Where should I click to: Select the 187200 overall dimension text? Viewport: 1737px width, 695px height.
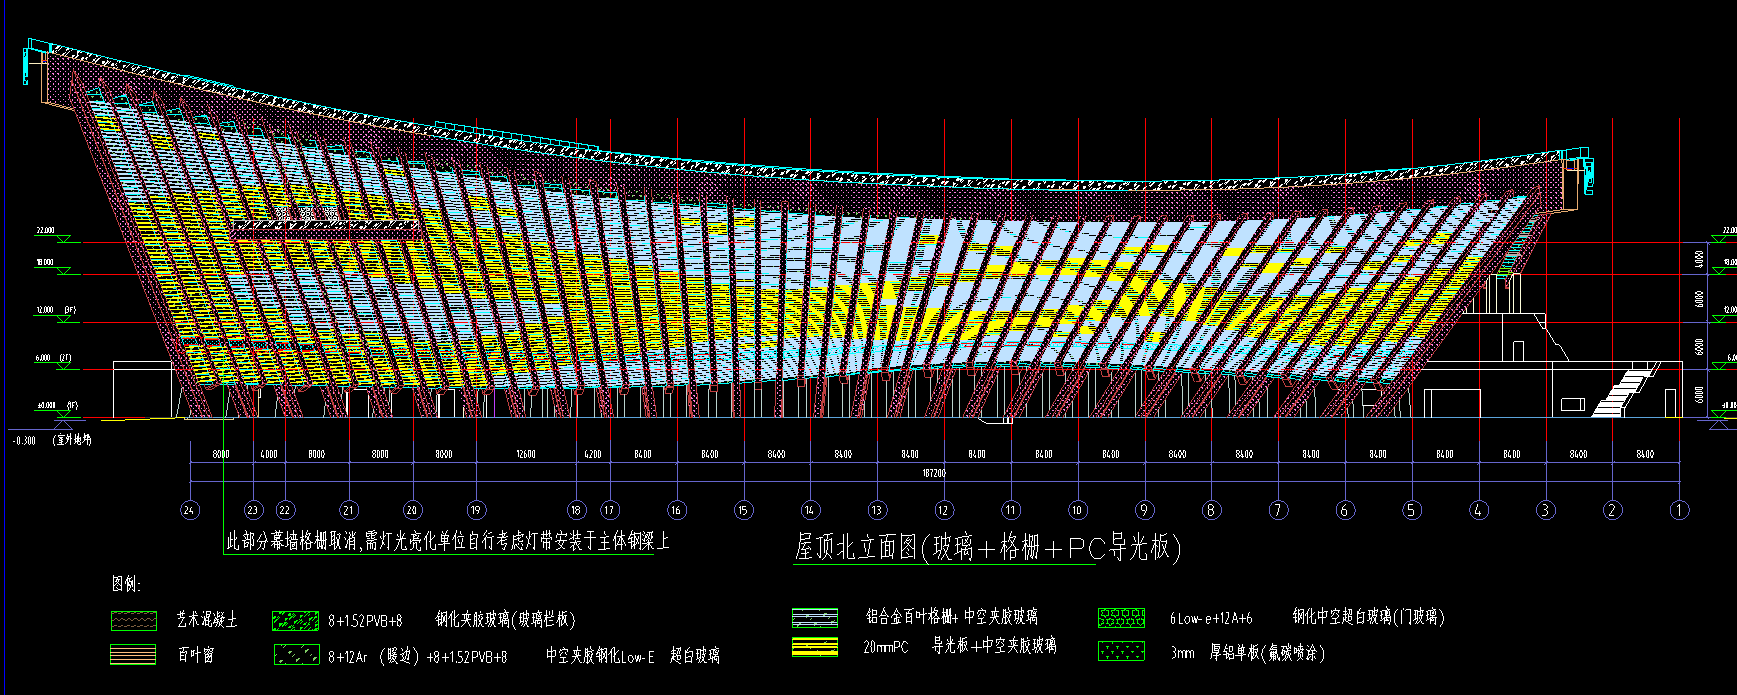pos(932,472)
